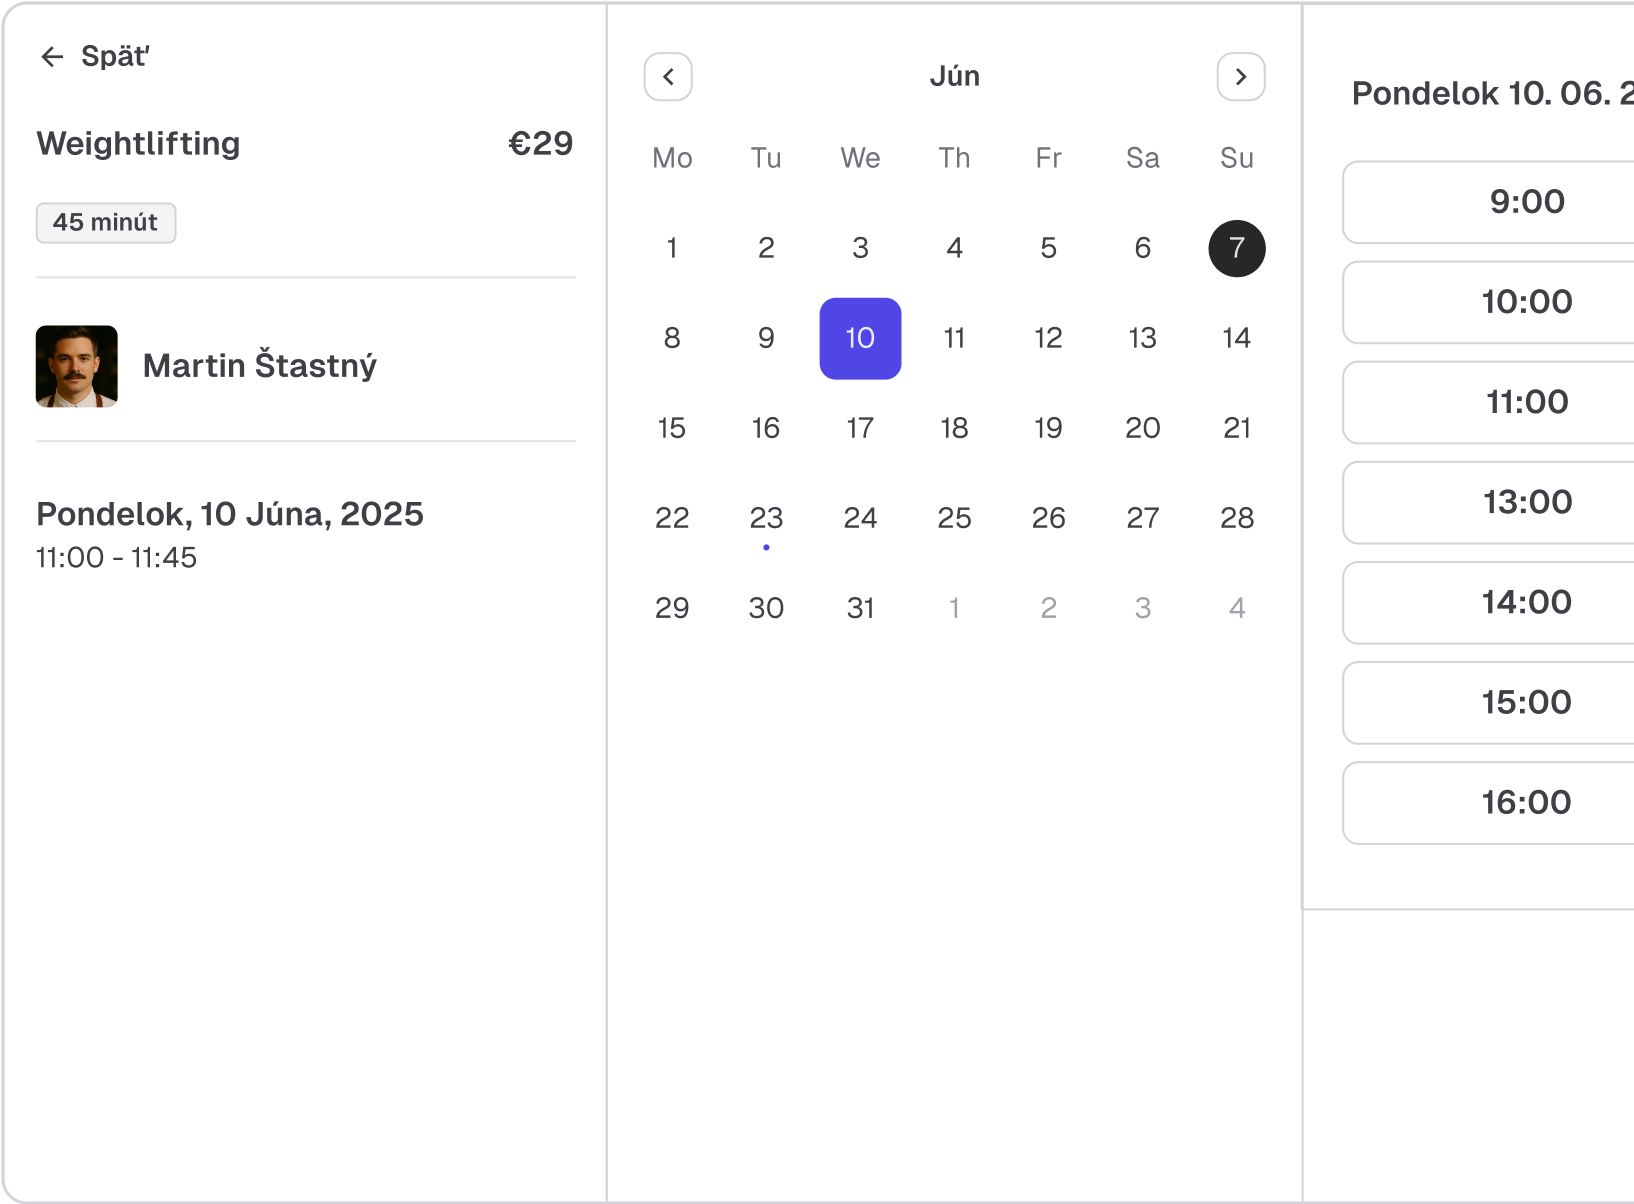Click the 45 minút duration badge

106,223
